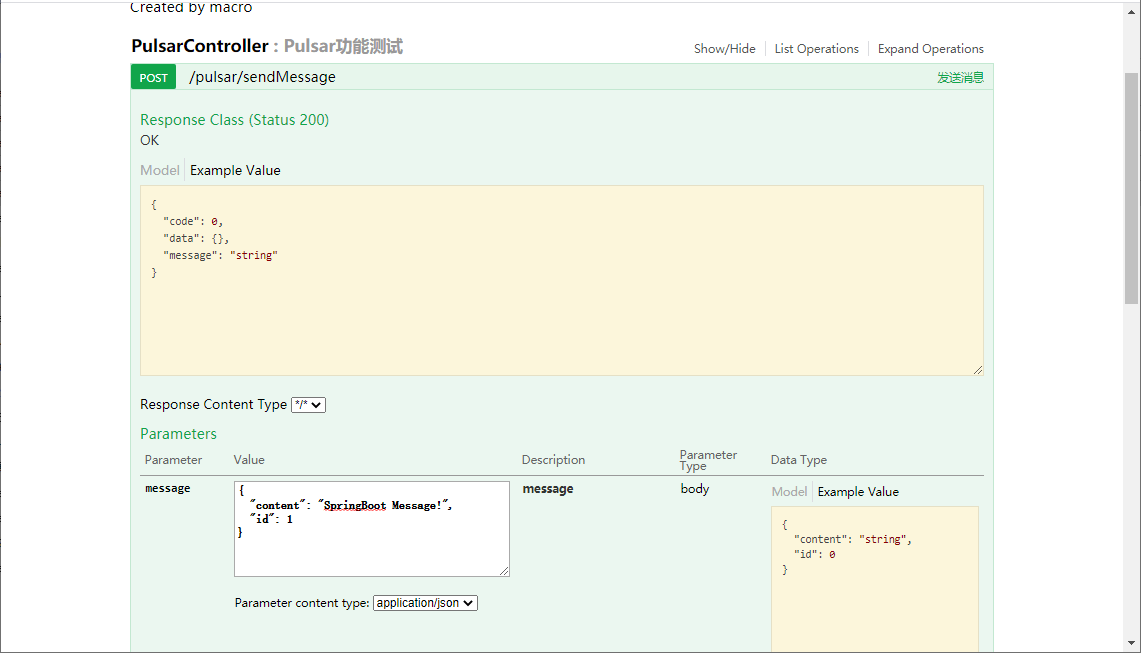
Task: Click 'Response Class (Status 200)' heading
Action: coord(234,120)
